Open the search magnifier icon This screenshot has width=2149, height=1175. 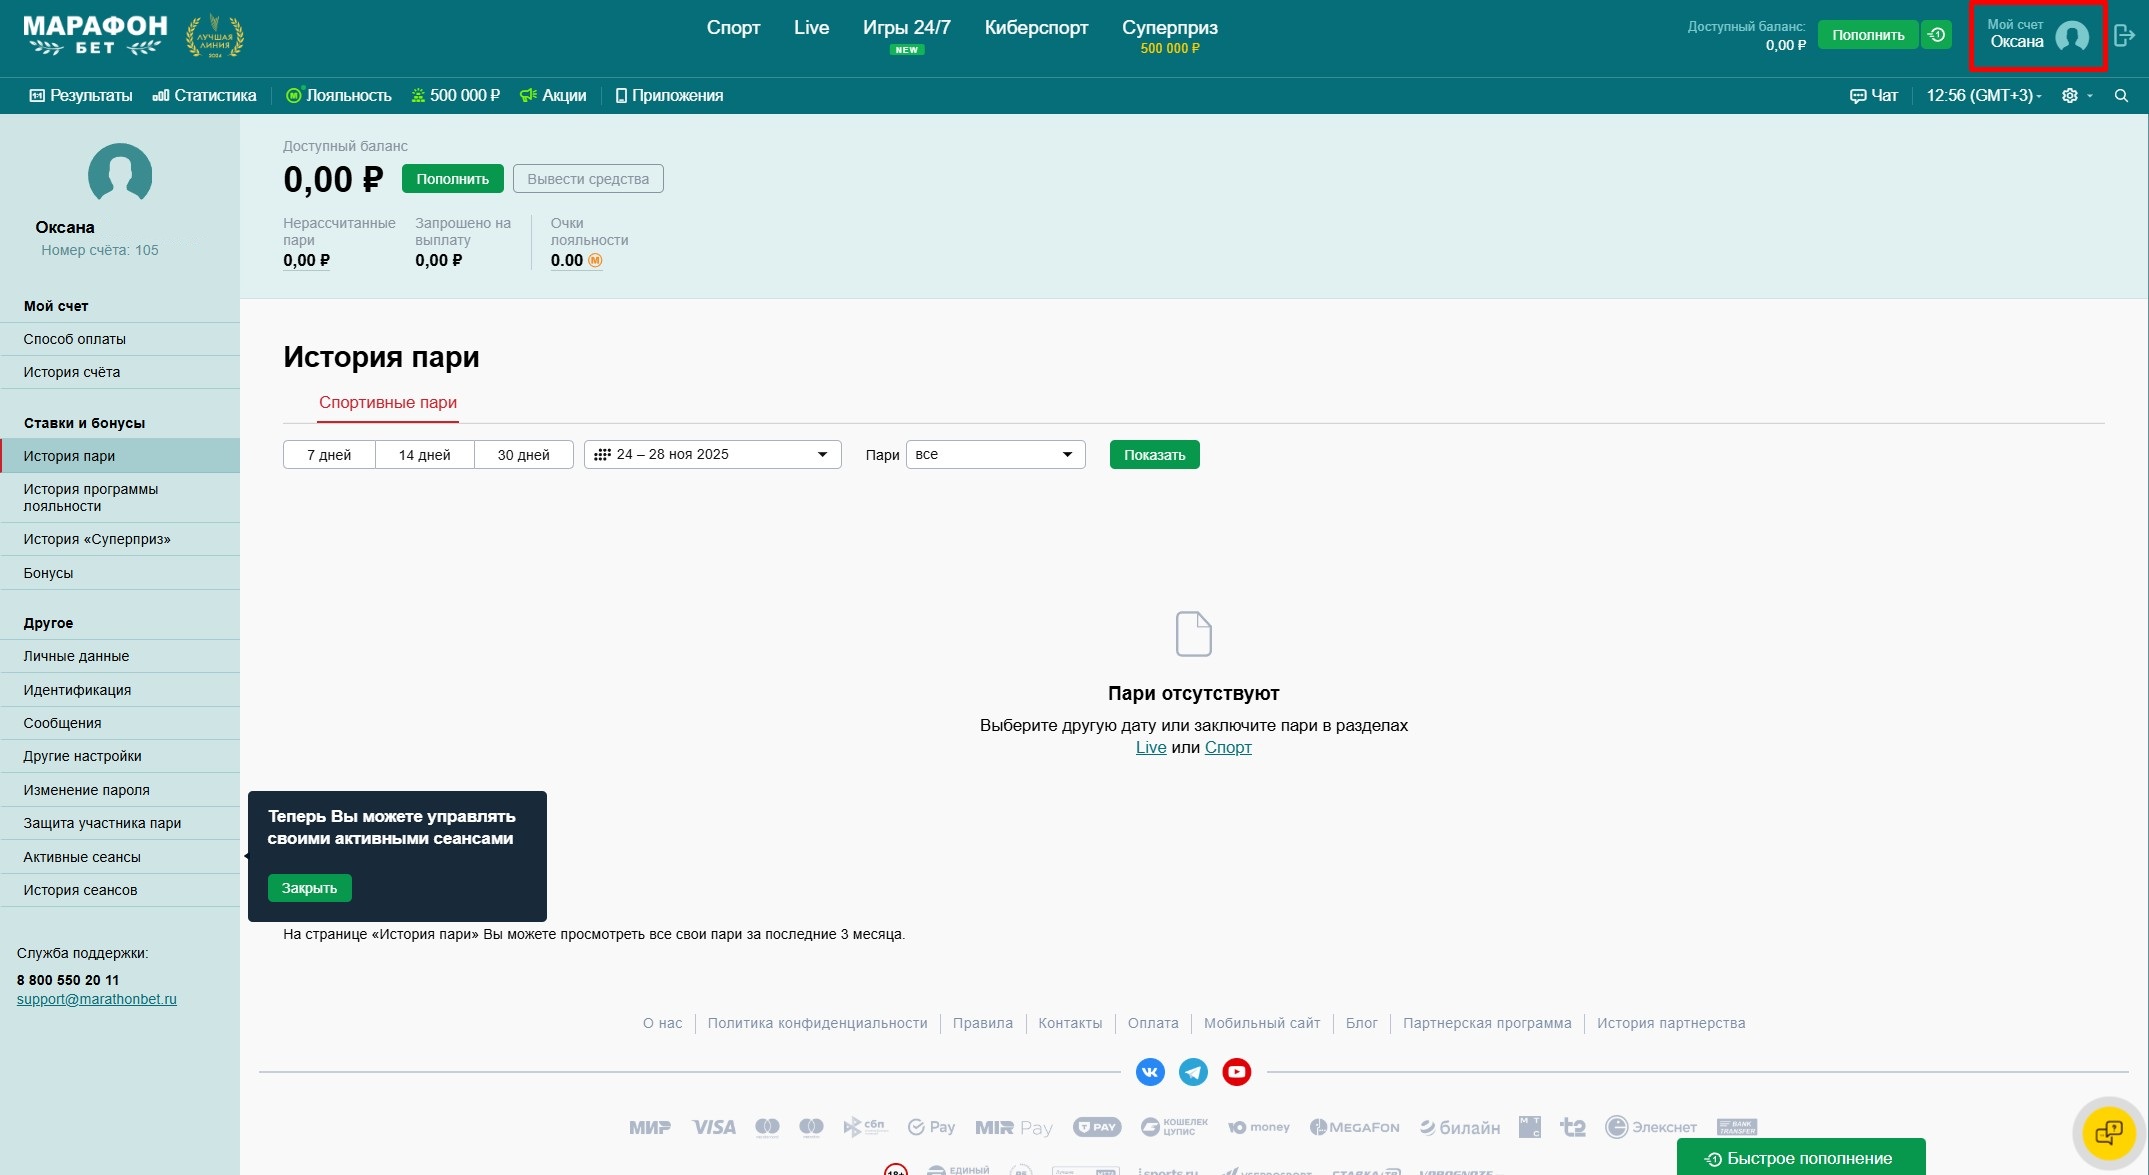2121,96
